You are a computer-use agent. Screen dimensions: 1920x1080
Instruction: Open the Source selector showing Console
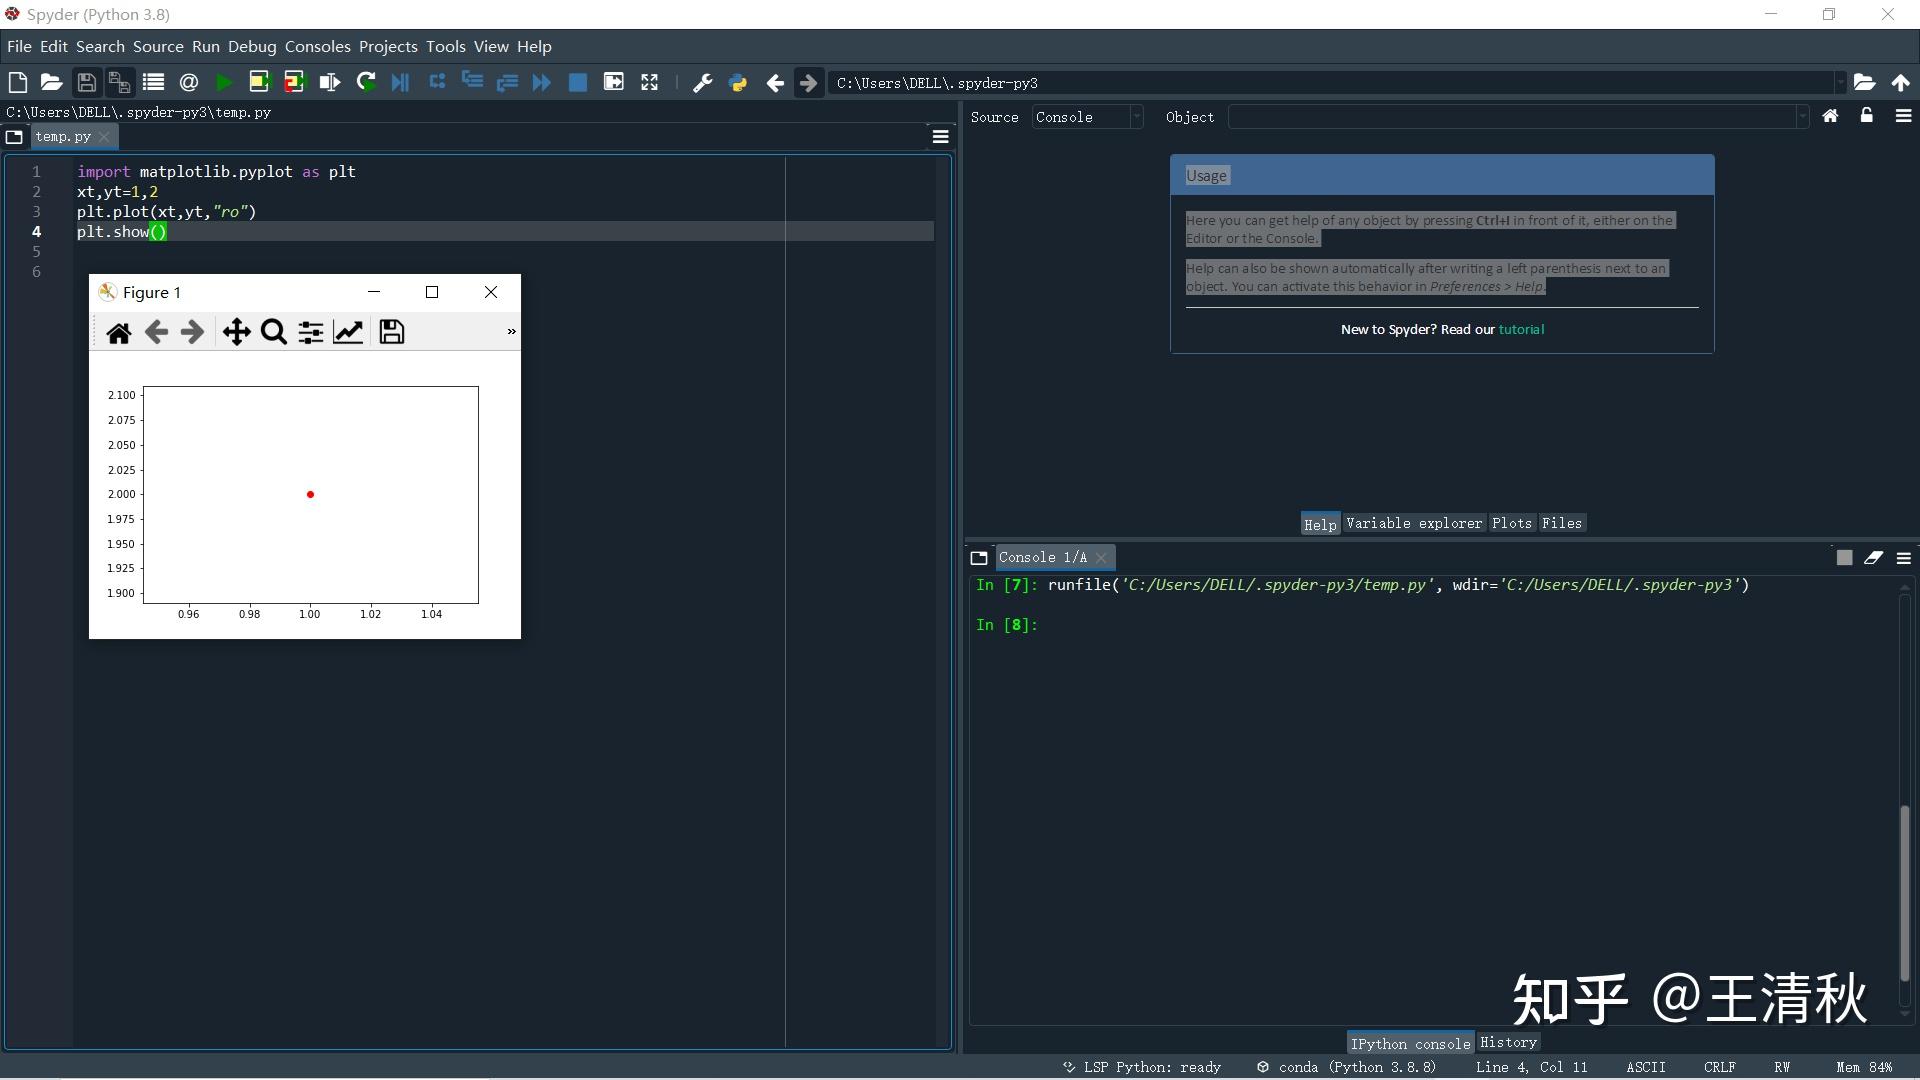coord(1087,117)
